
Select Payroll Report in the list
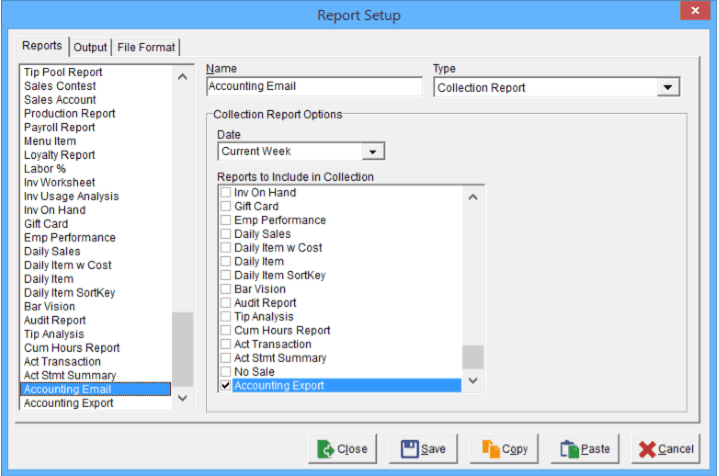point(60,128)
